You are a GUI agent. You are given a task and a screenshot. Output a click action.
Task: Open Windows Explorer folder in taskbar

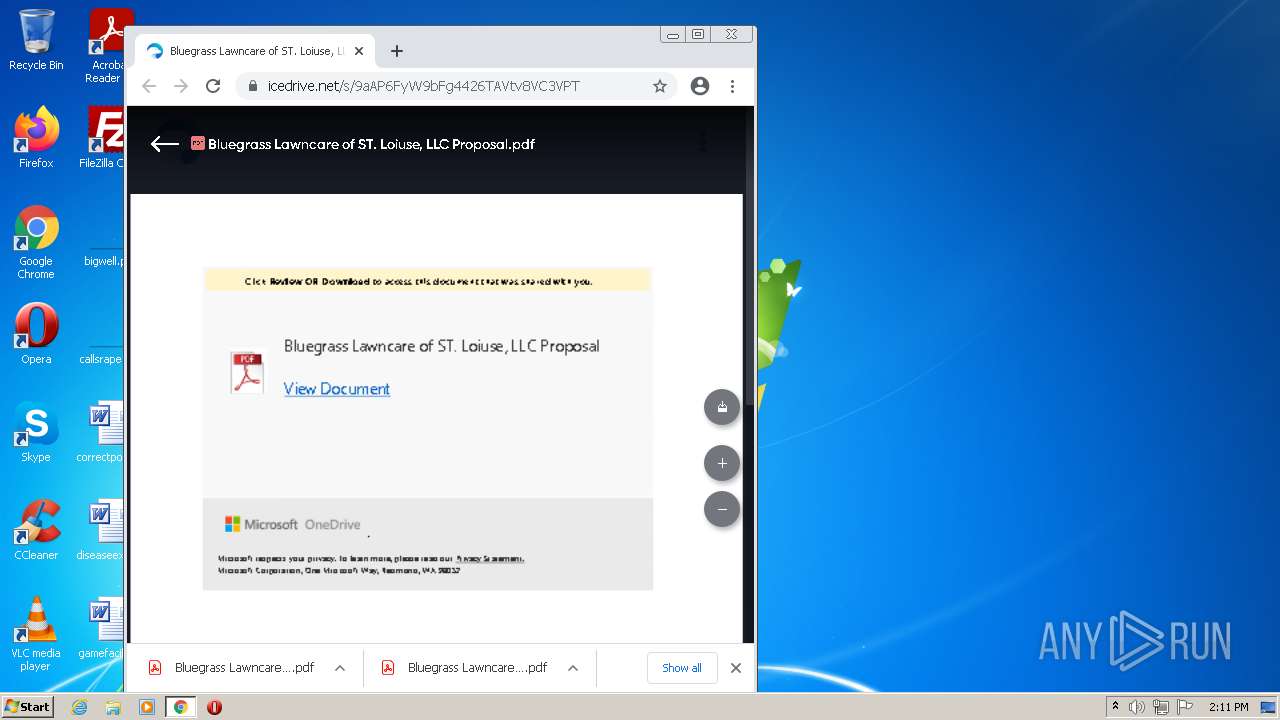pyautogui.click(x=113, y=707)
